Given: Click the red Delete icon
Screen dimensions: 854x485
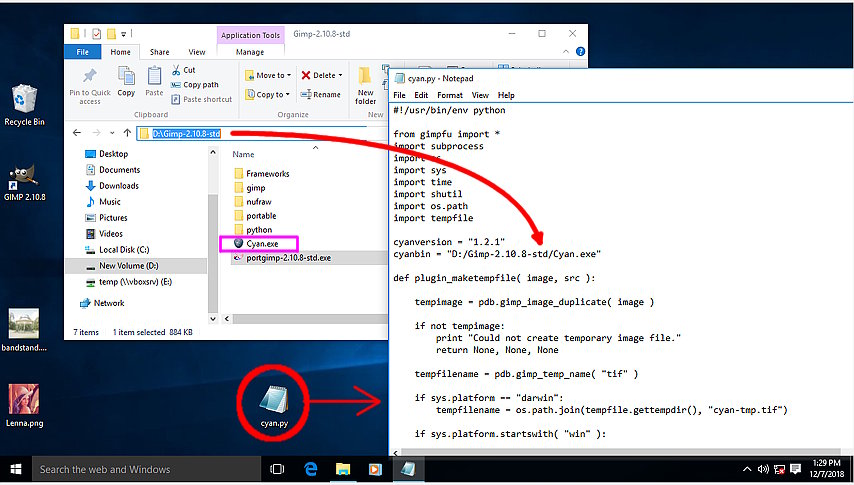Looking at the screenshot, I should tap(305, 75).
